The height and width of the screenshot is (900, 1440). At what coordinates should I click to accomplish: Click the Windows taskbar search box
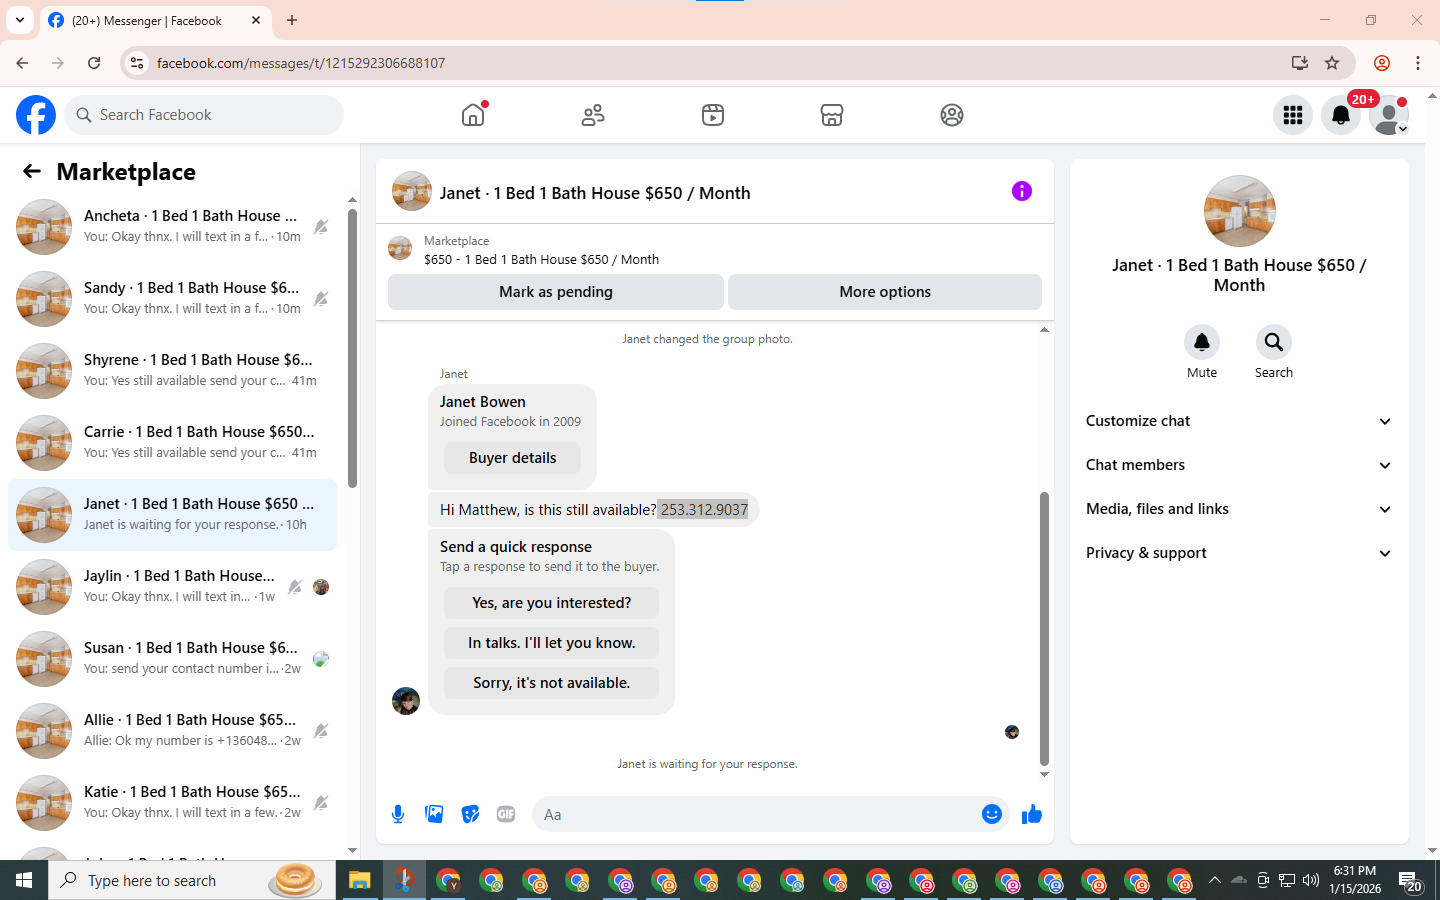pyautogui.click(x=192, y=880)
